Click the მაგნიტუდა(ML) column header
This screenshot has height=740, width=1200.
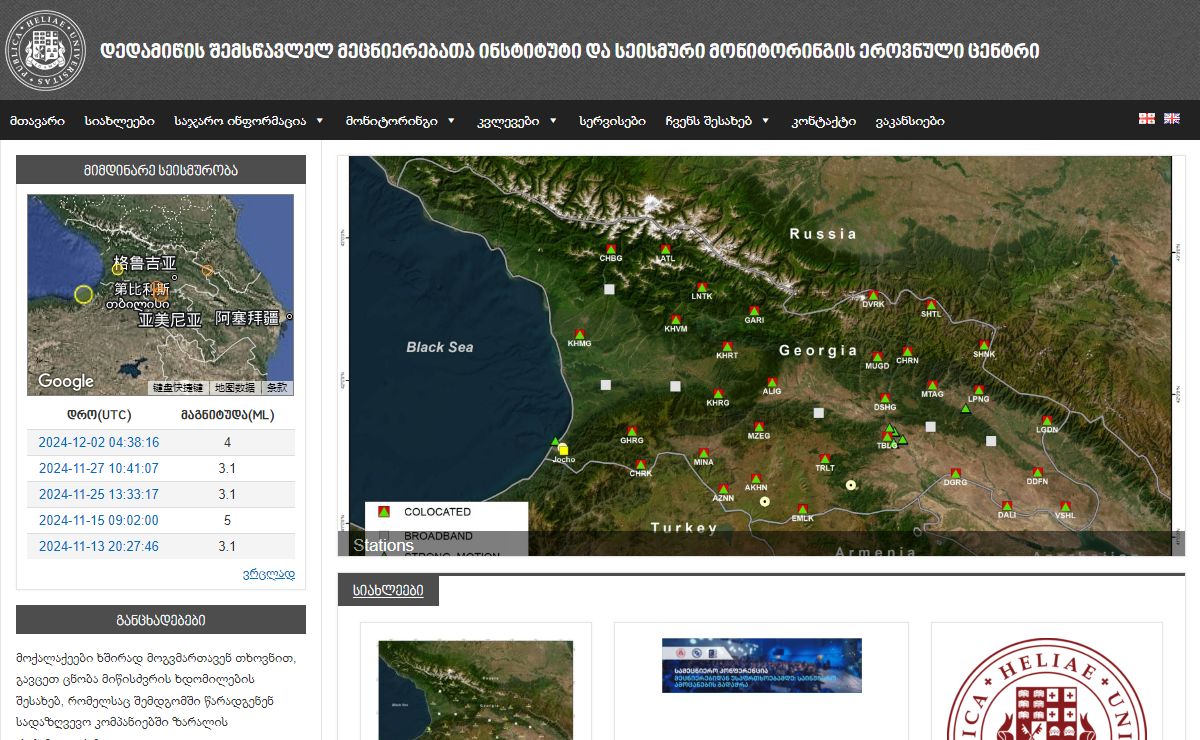pos(227,415)
